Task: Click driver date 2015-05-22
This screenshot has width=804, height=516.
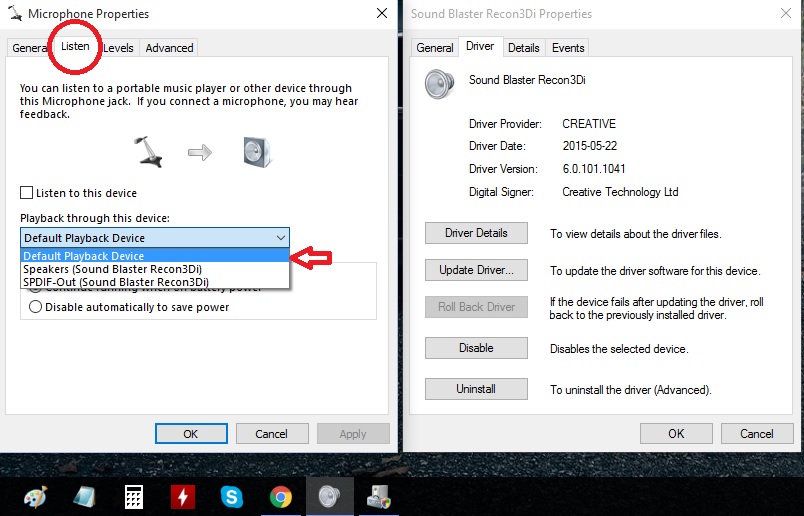Action: click(590, 146)
